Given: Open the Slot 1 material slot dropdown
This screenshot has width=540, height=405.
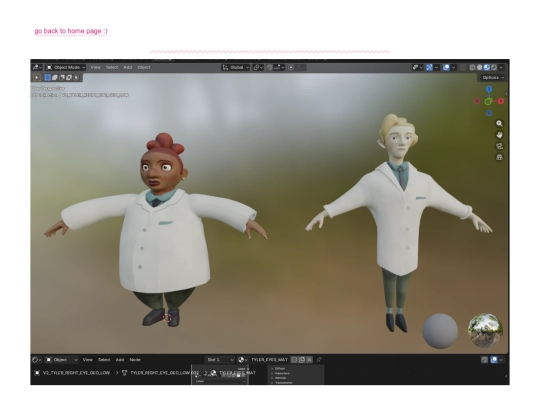Looking at the screenshot, I should coord(220,360).
